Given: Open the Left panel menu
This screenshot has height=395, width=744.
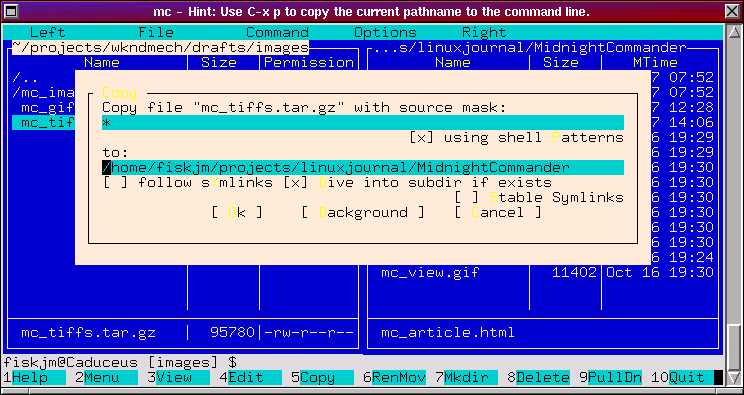Looking at the screenshot, I should [47, 33].
